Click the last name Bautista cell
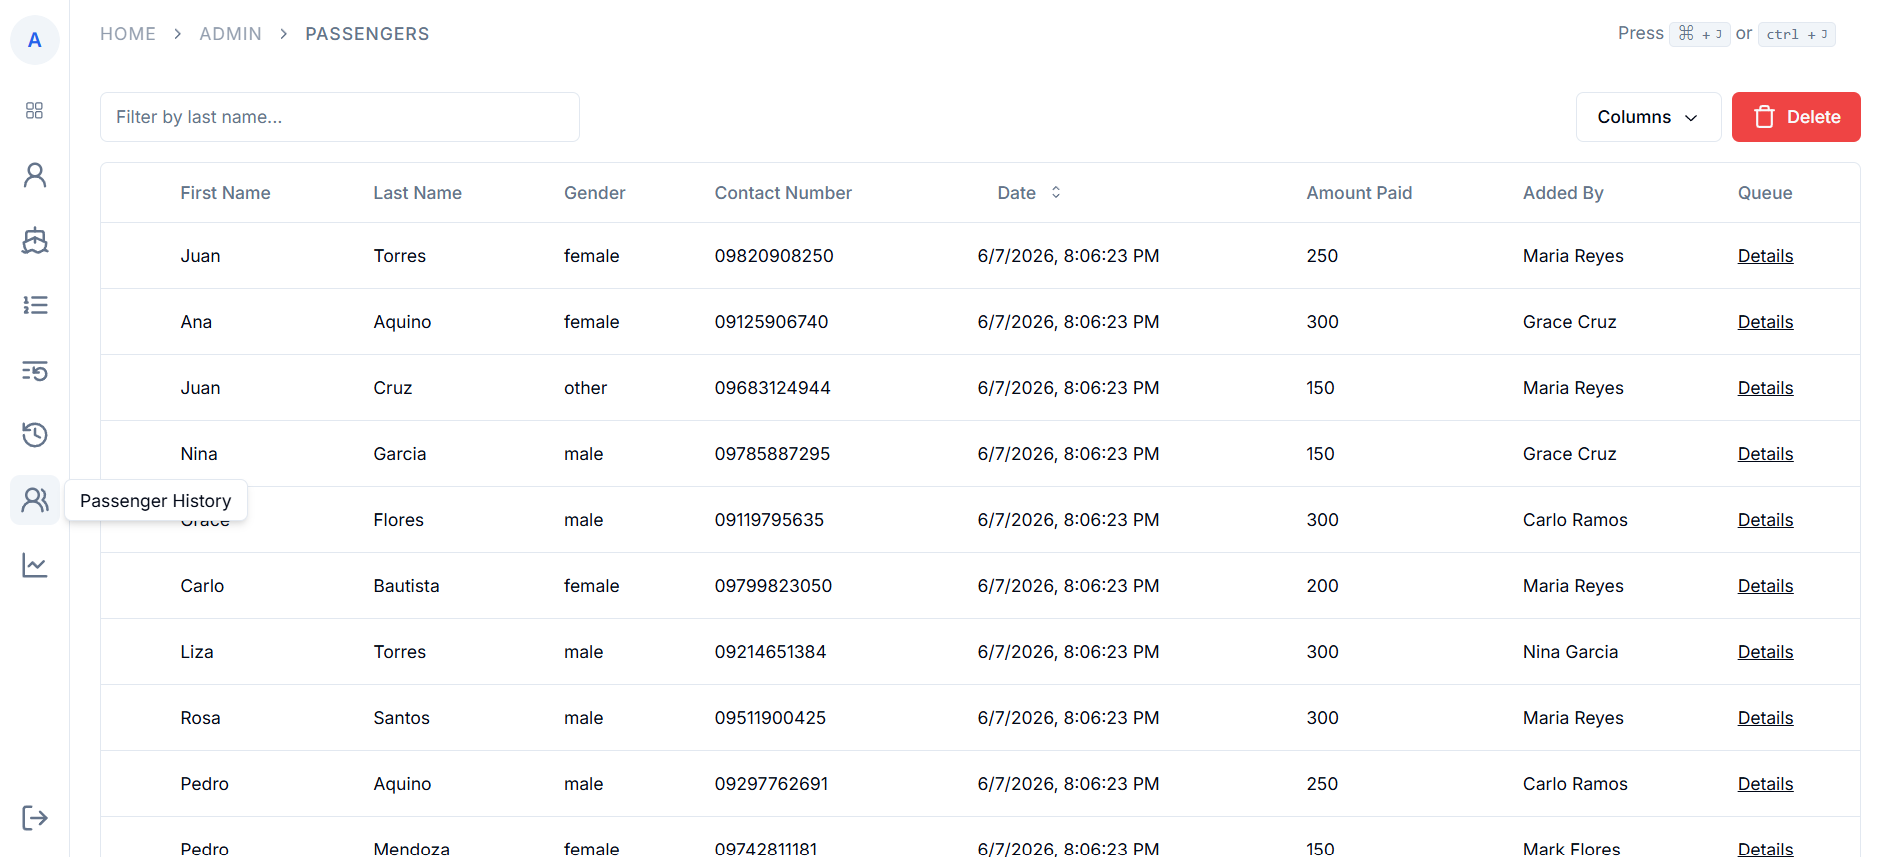Image resolution: width=1895 pixels, height=857 pixels. pyautogui.click(x=406, y=586)
